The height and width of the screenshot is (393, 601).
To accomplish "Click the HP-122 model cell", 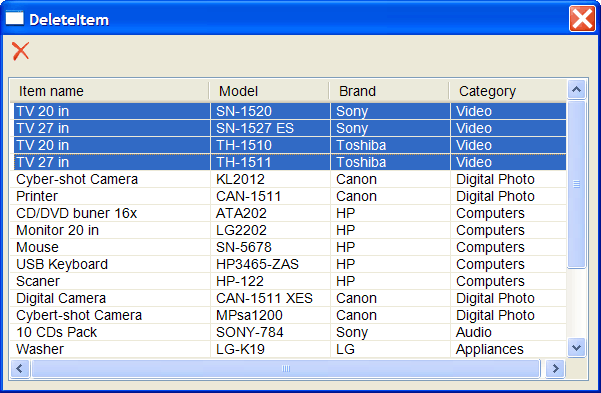I will (270, 281).
